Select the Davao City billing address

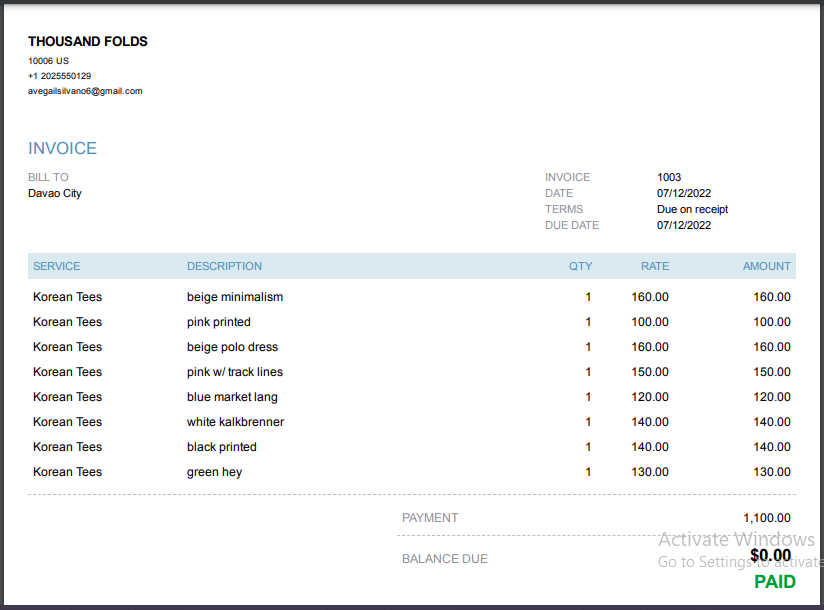55,193
